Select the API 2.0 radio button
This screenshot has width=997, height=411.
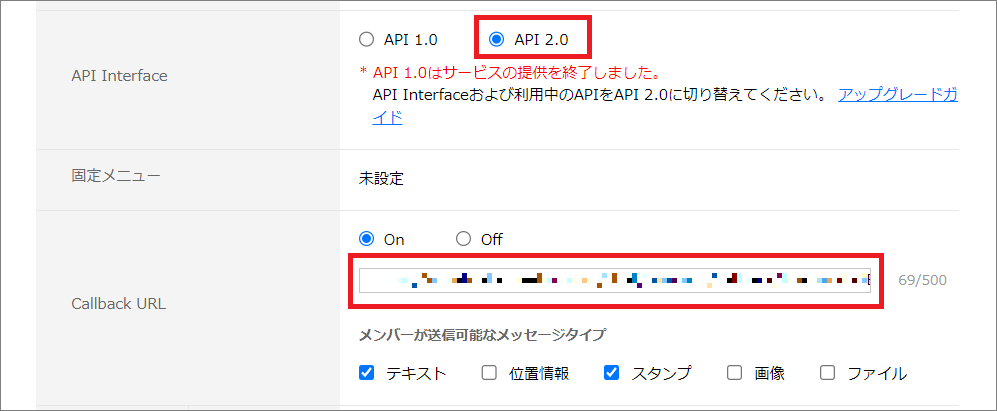496,40
